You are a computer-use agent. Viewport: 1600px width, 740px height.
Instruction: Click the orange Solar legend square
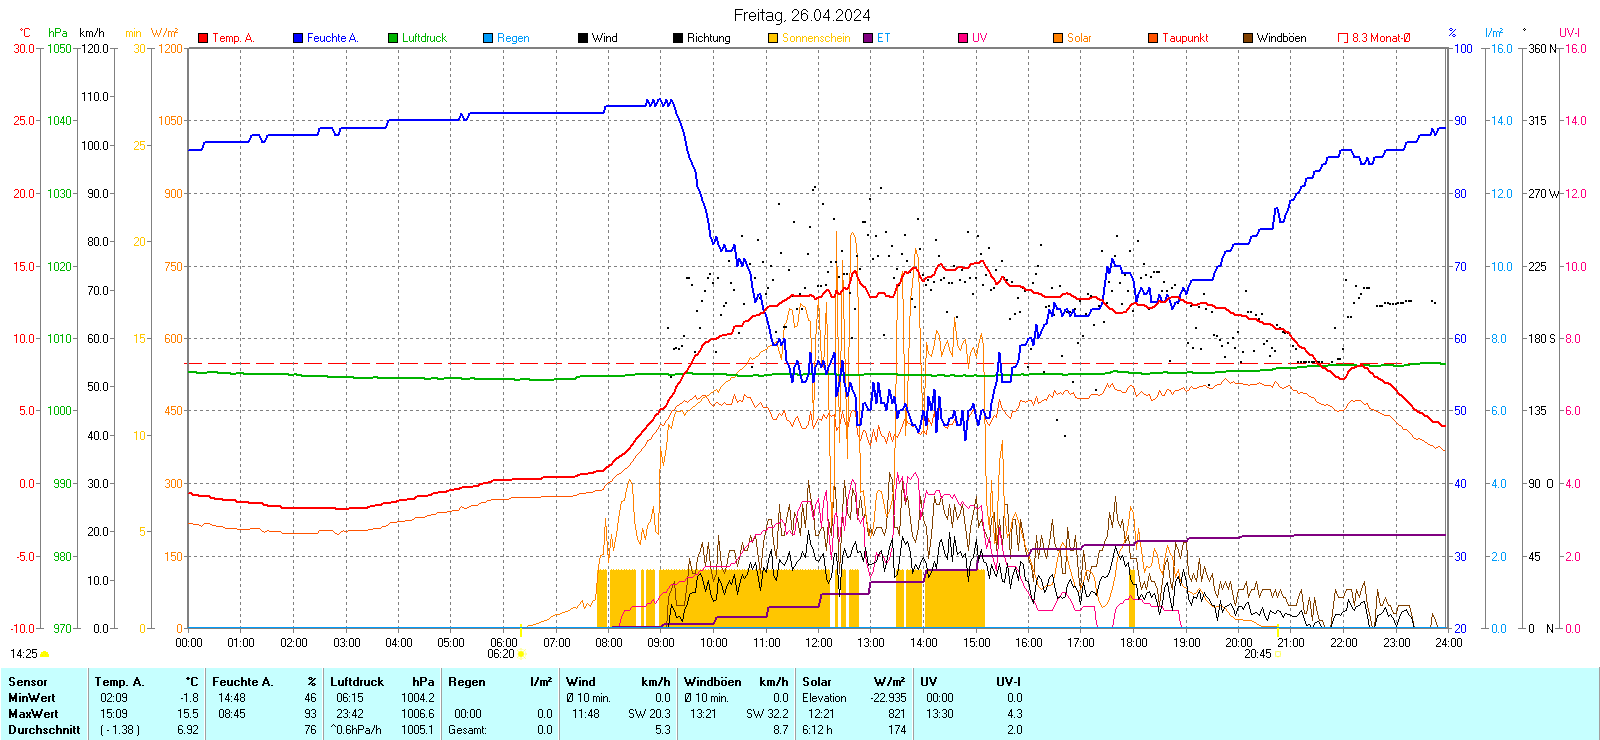coord(1058,38)
